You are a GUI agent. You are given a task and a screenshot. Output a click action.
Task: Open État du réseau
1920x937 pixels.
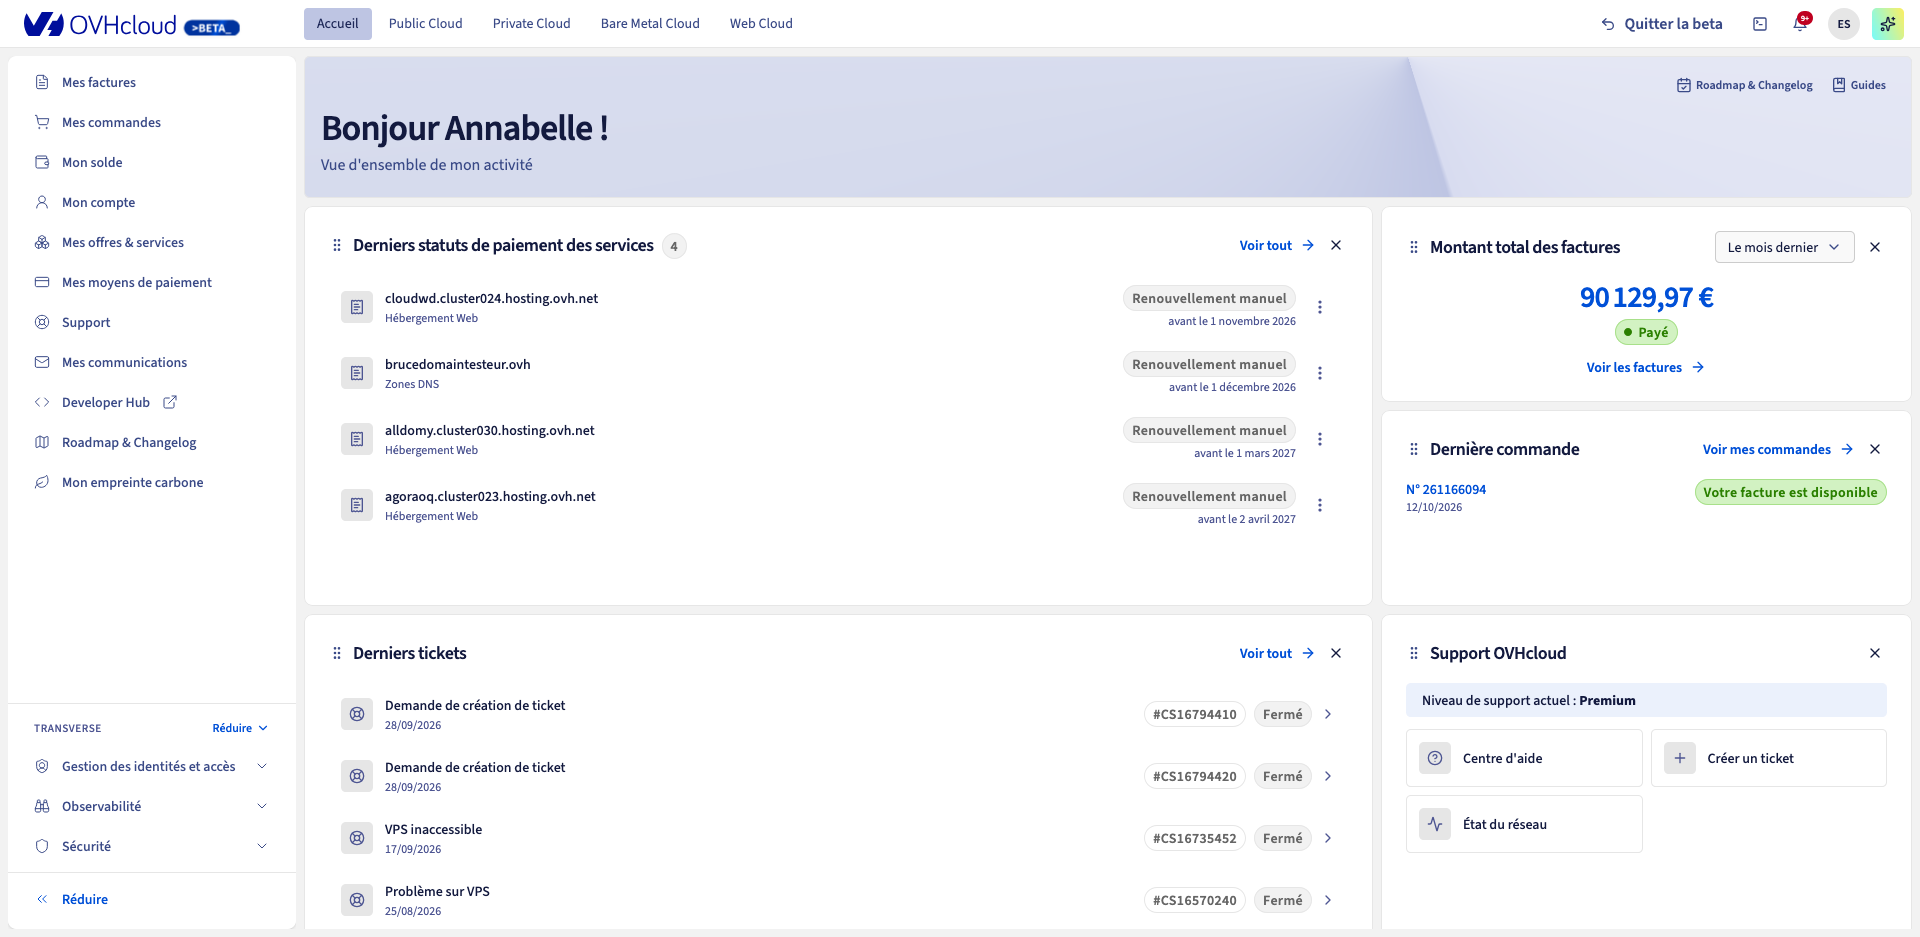click(x=1524, y=824)
